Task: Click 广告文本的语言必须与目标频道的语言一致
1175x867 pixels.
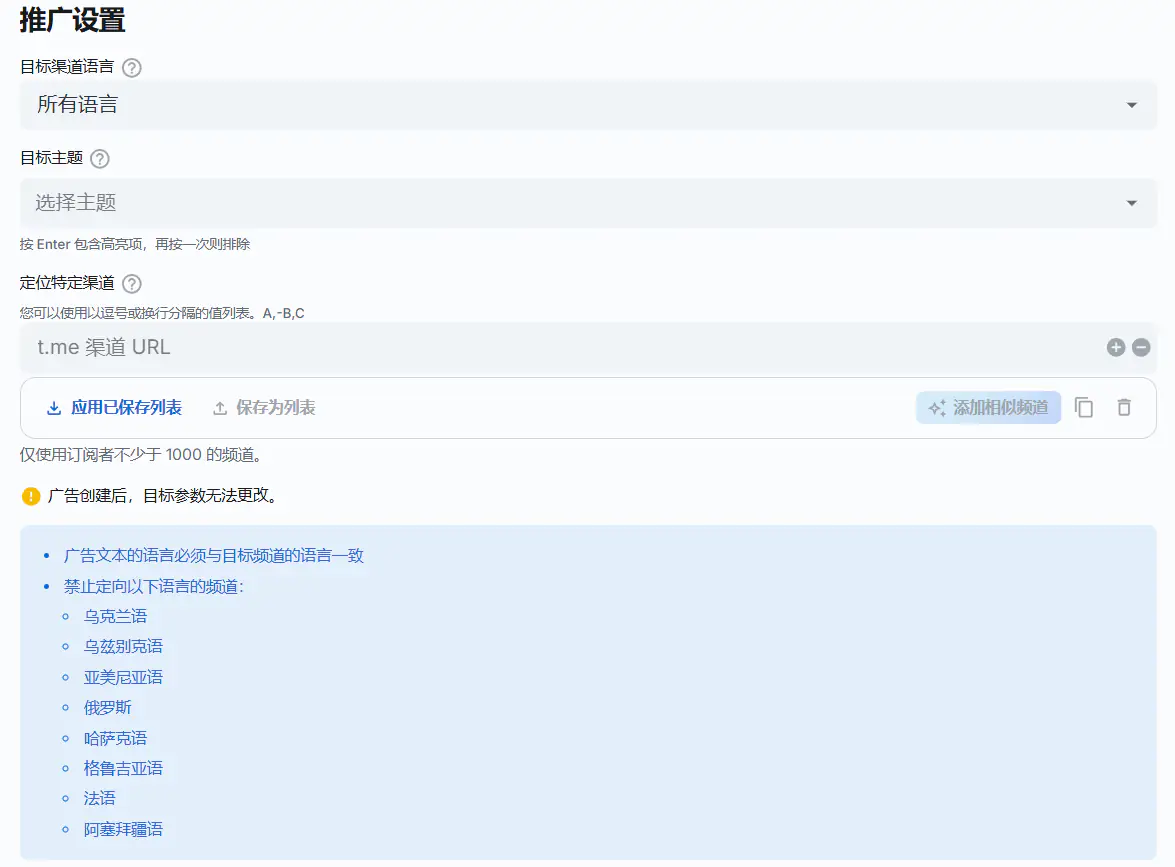Action: tap(214, 555)
